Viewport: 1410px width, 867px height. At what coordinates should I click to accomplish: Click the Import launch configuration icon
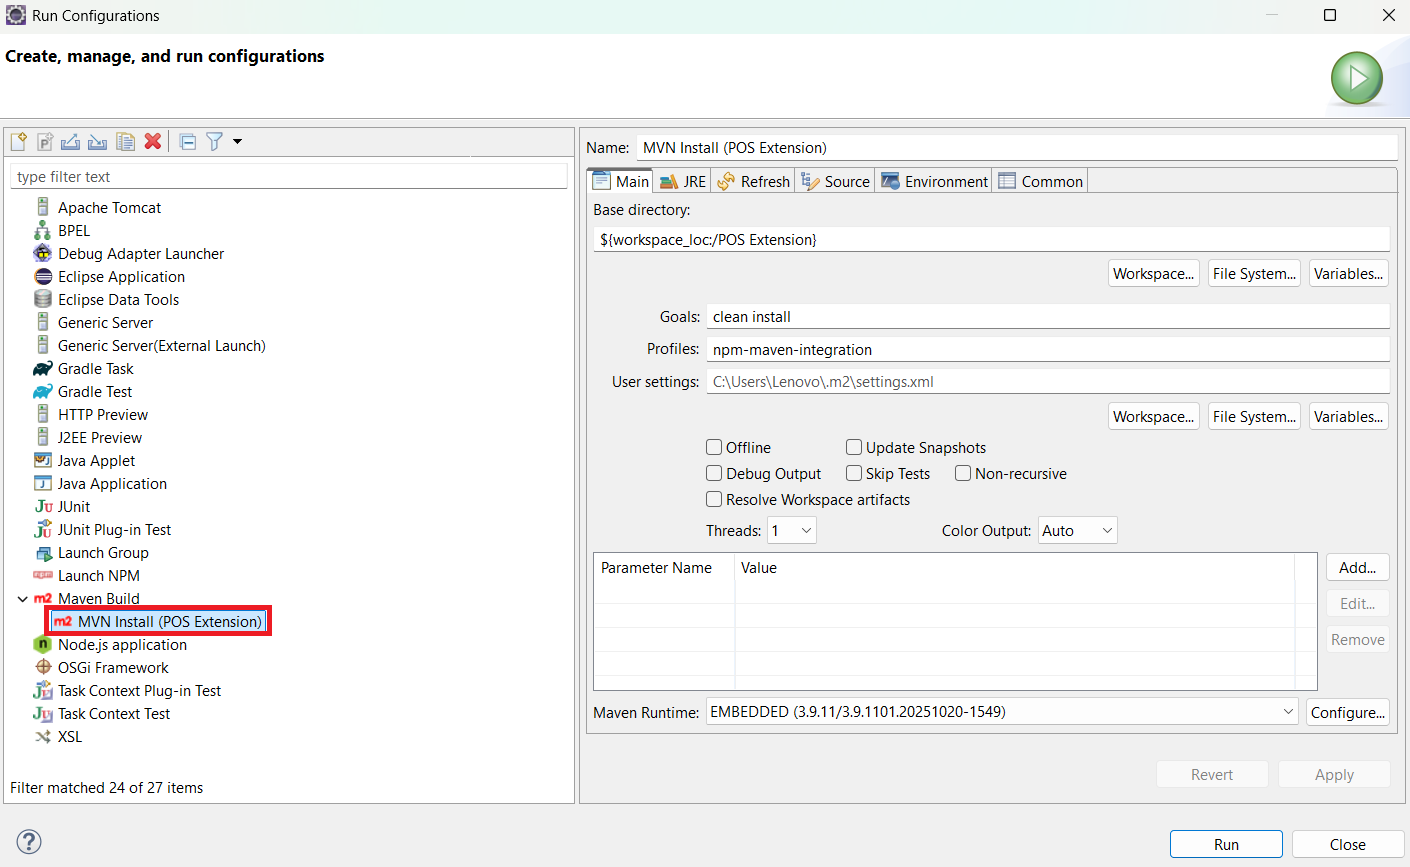pos(97,142)
